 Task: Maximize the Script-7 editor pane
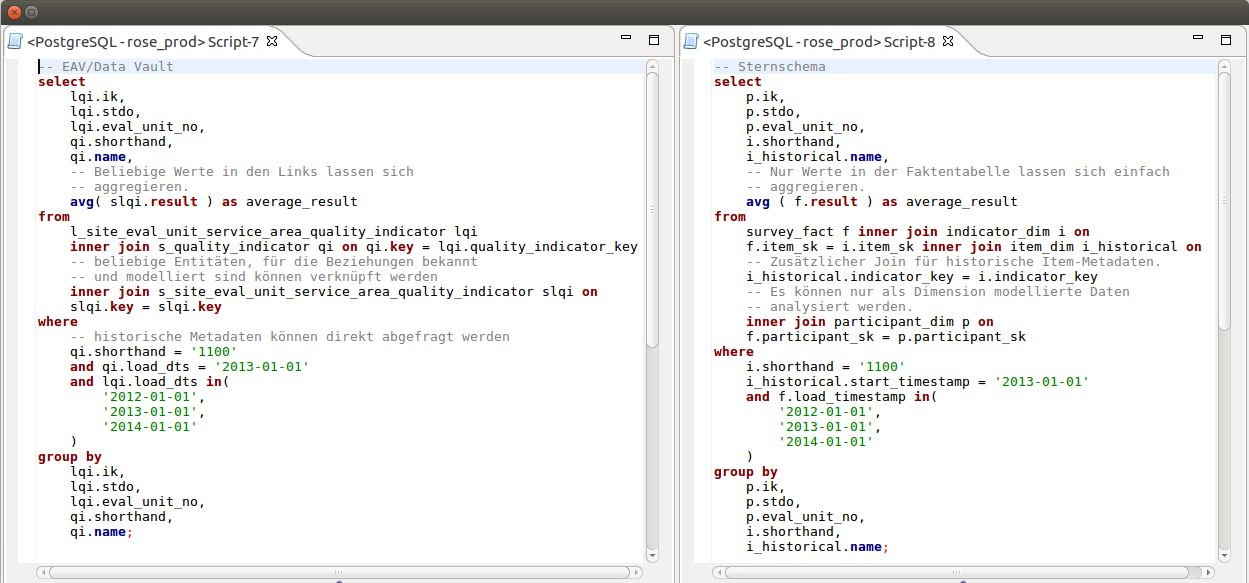coord(654,40)
